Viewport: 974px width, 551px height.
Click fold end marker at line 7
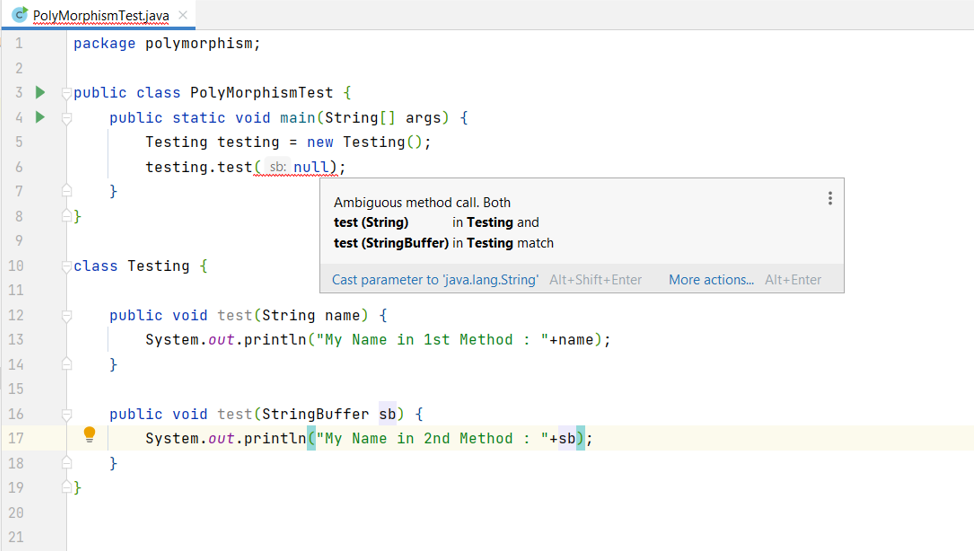(66, 191)
